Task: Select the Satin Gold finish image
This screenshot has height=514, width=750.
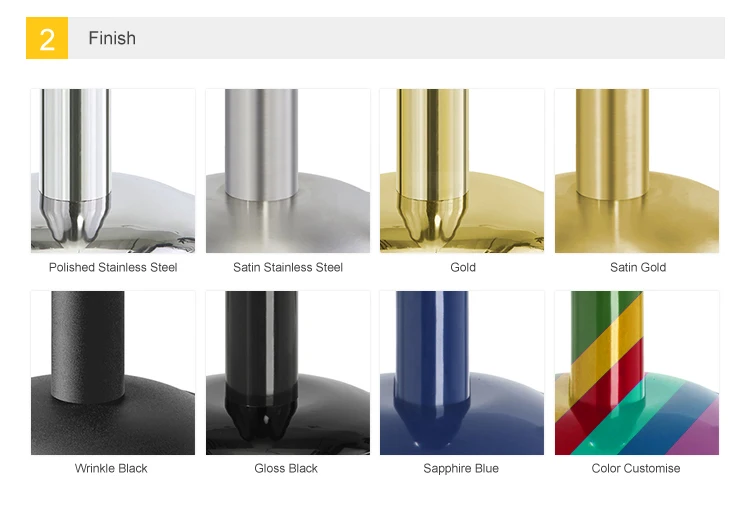Action: tap(637, 171)
